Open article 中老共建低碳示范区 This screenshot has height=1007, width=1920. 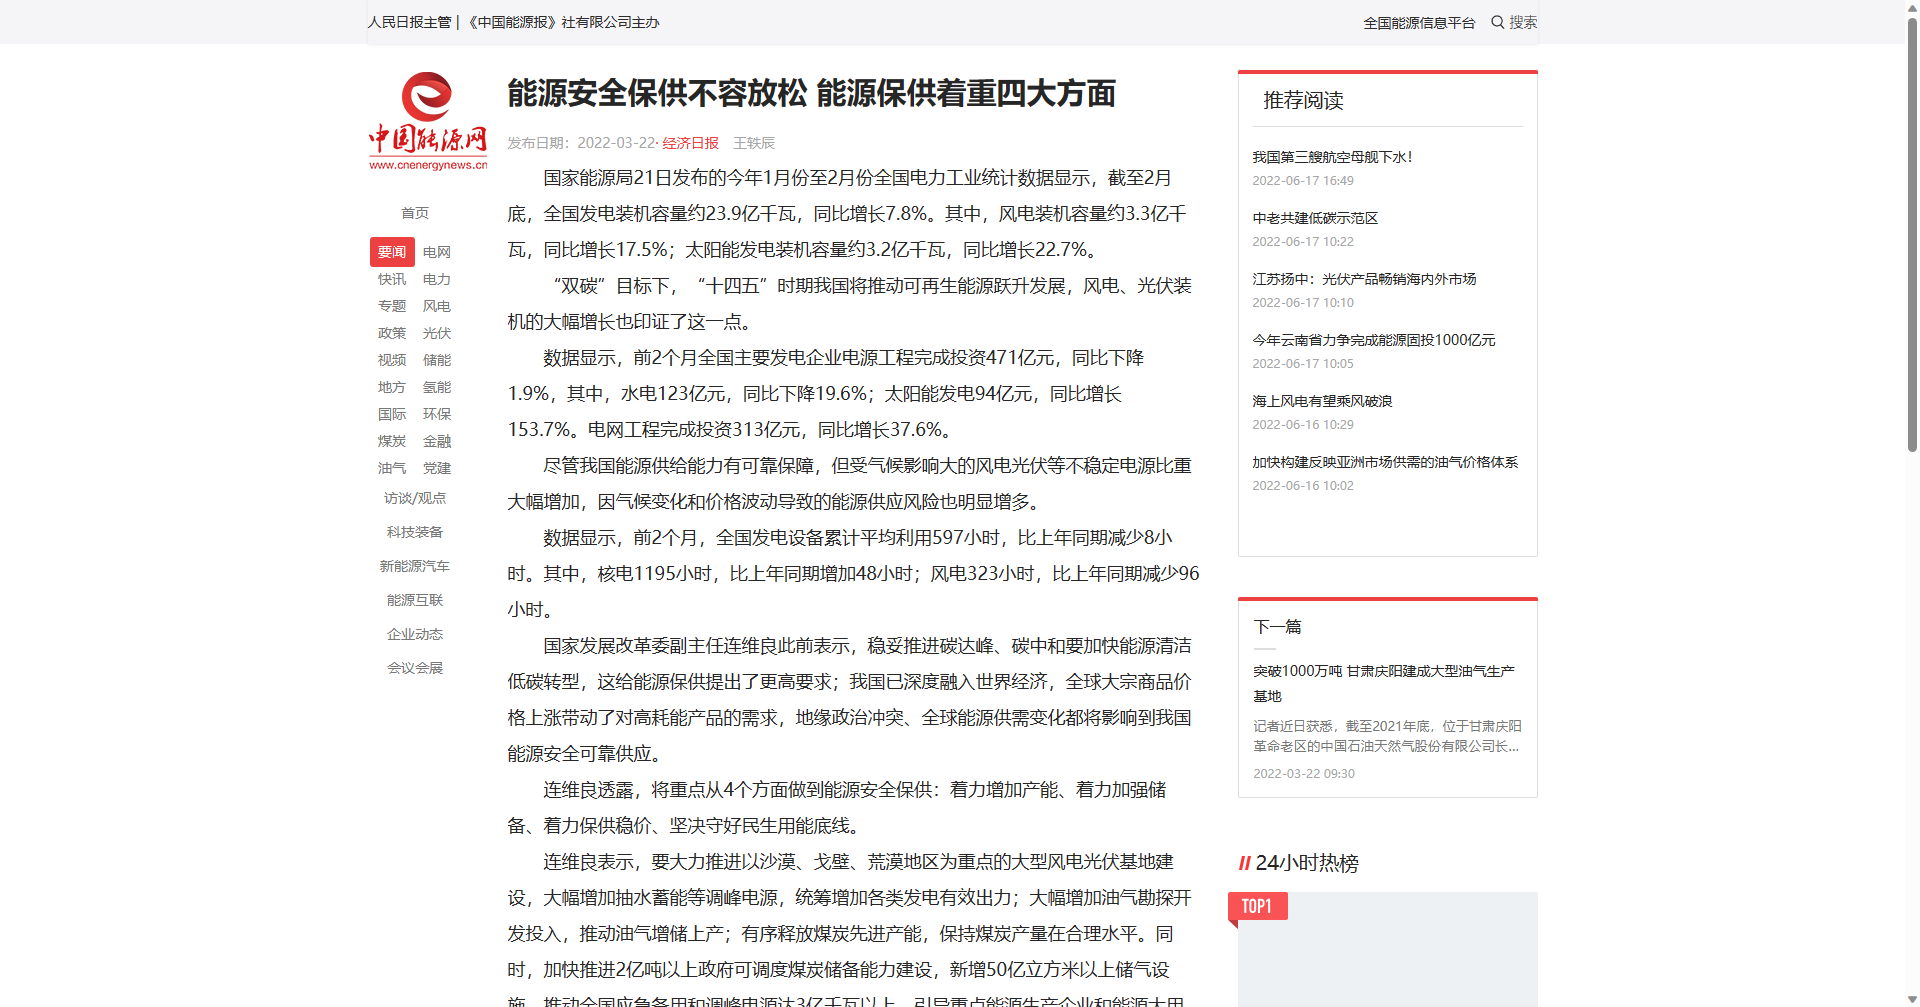(x=1315, y=218)
